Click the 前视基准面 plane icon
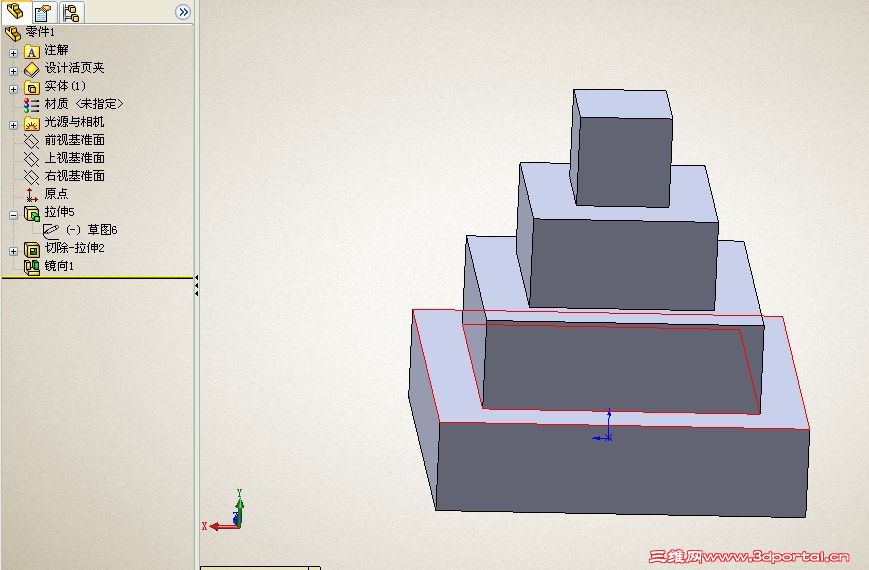Screen dimensions: 869x570 (31, 141)
